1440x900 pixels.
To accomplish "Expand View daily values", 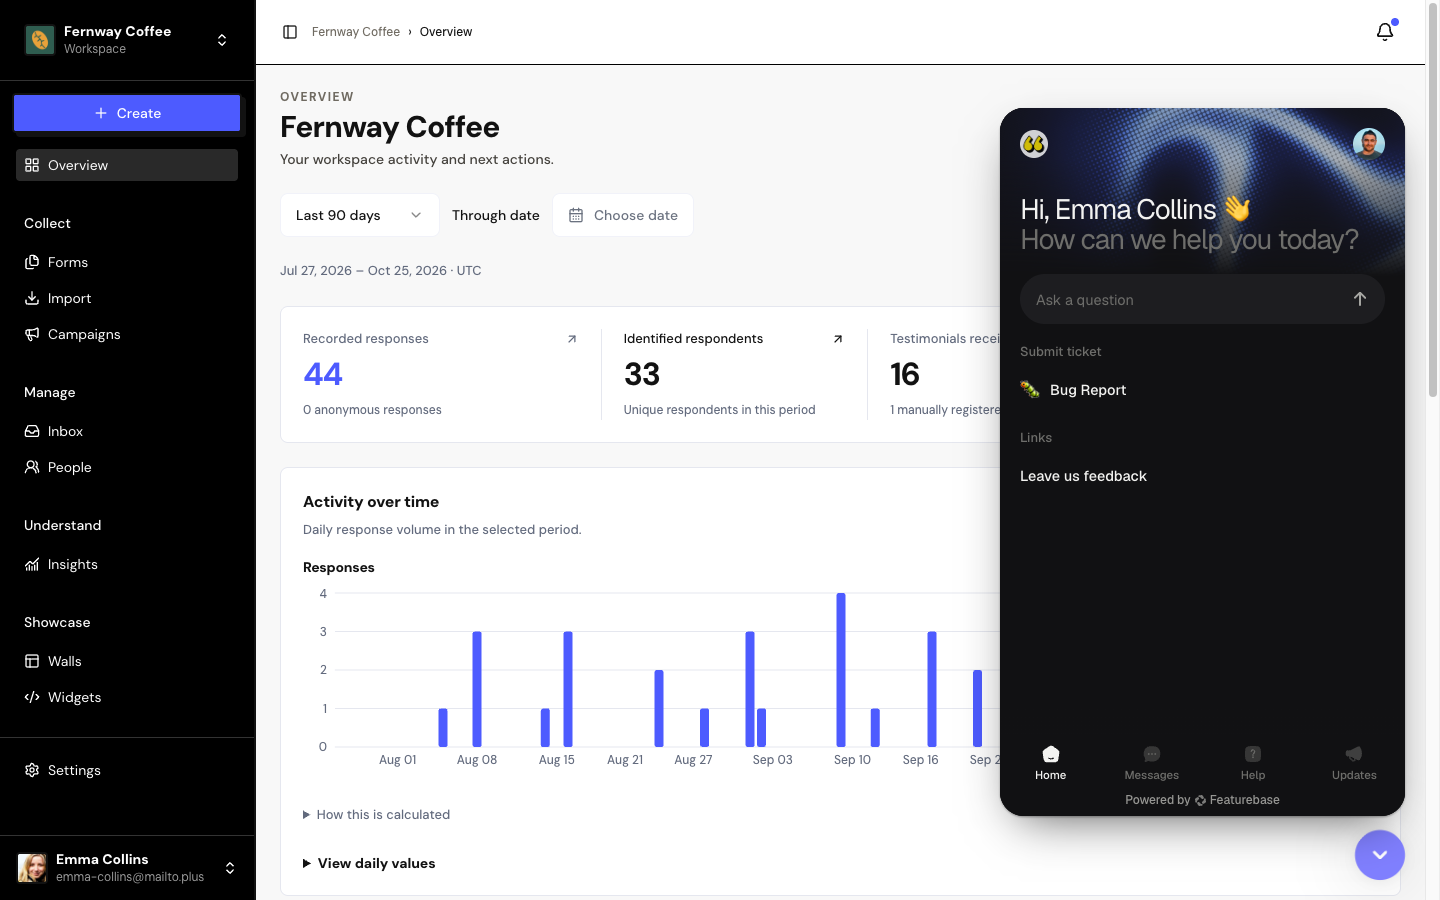I will 369,864.
